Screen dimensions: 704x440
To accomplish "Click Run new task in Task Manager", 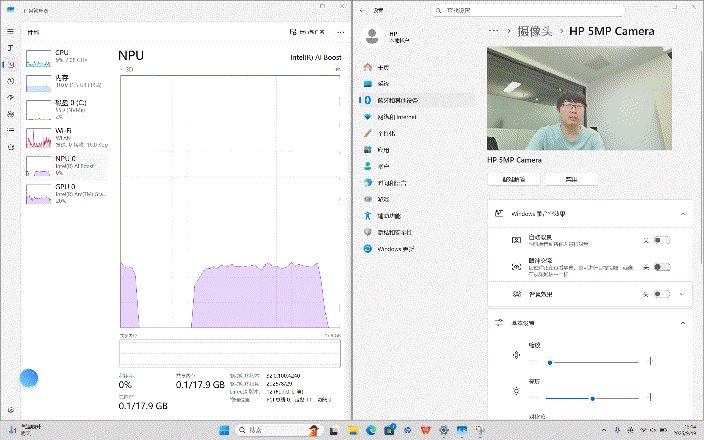I will coord(307,32).
